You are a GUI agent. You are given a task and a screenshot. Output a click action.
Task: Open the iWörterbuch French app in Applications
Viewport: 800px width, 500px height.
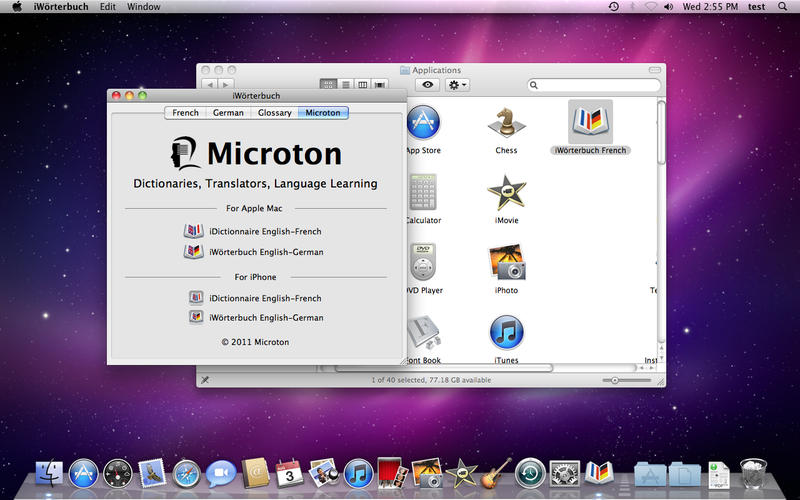(x=590, y=122)
